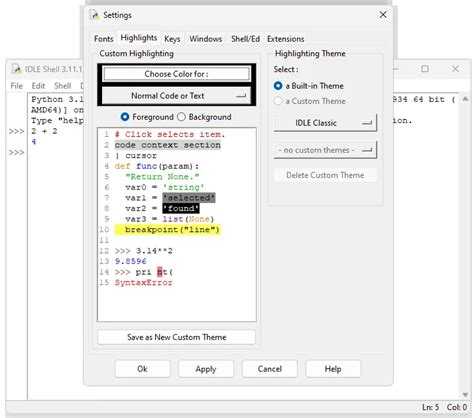Close the Settings dialog
The height and width of the screenshot is (418, 474).
[383, 15]
